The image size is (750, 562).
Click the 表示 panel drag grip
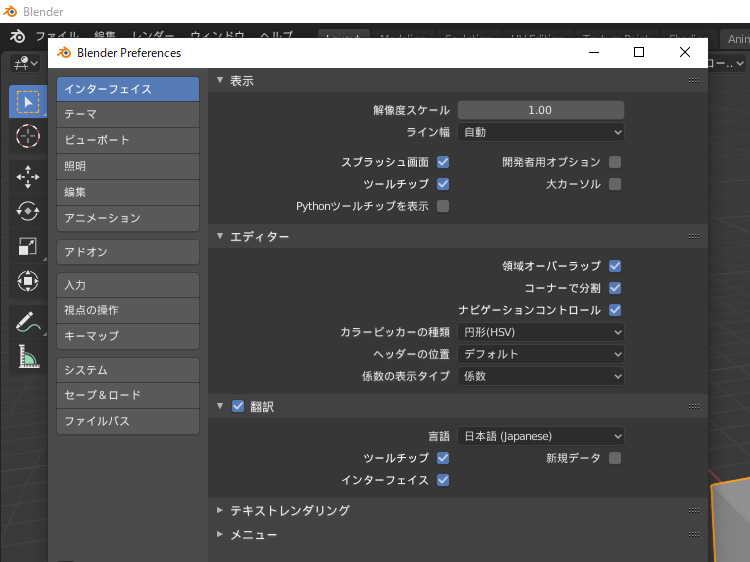pos(694,81)
